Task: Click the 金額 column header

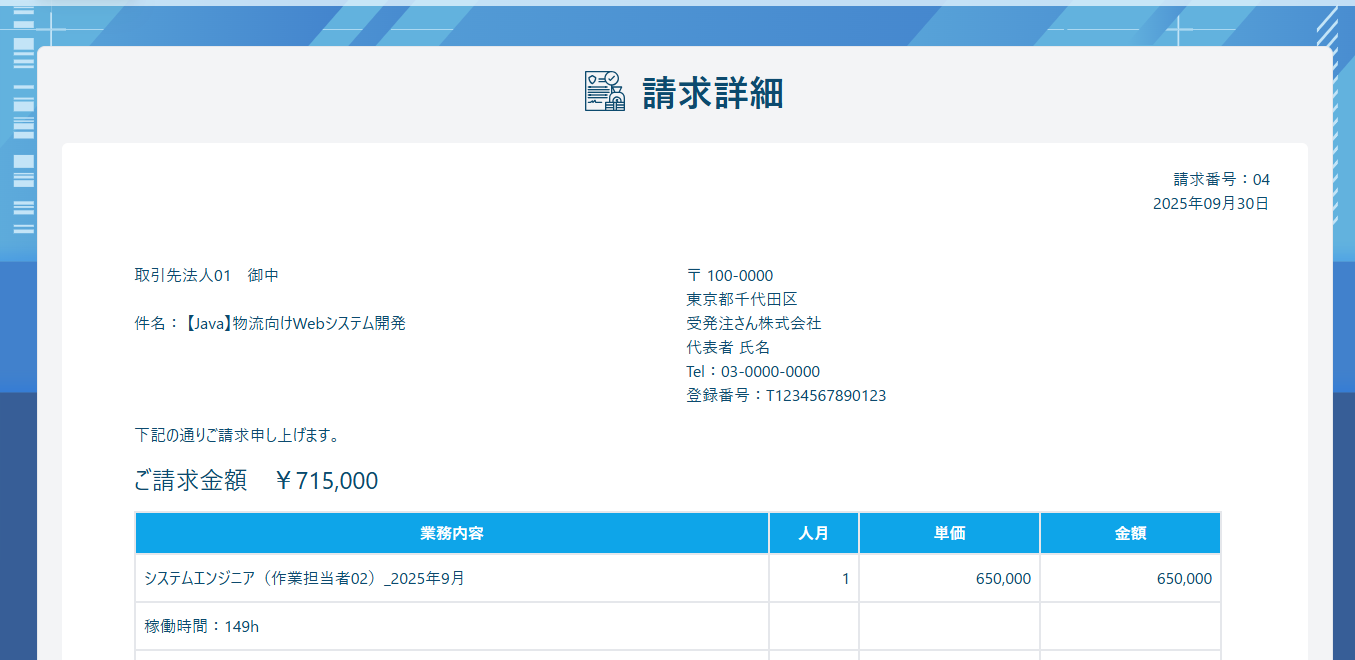Action: pos(1130,533)
